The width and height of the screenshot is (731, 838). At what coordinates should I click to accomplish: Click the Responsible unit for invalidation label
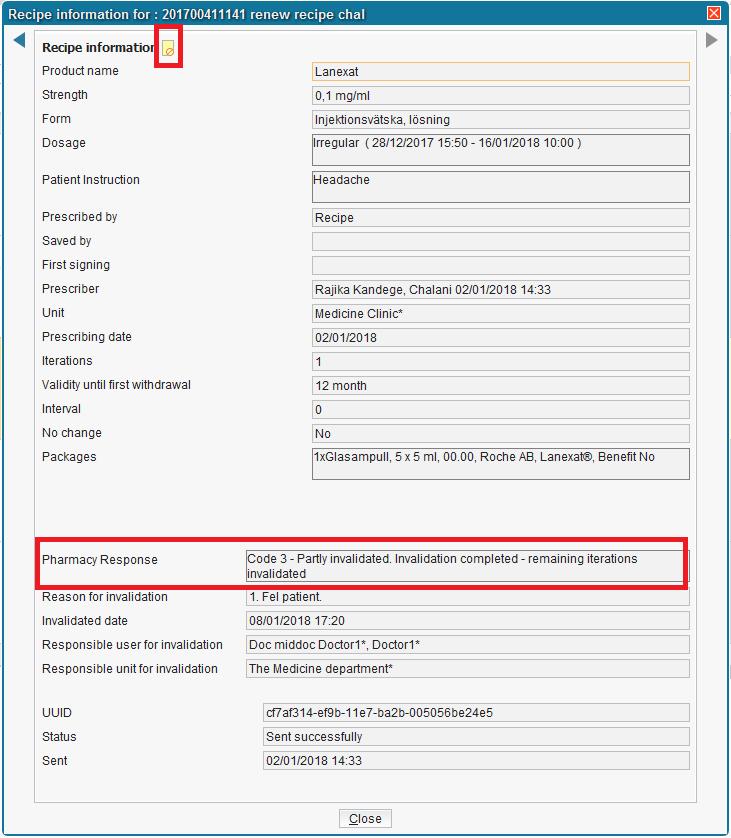pyautogui.click(x=130, y=669)
